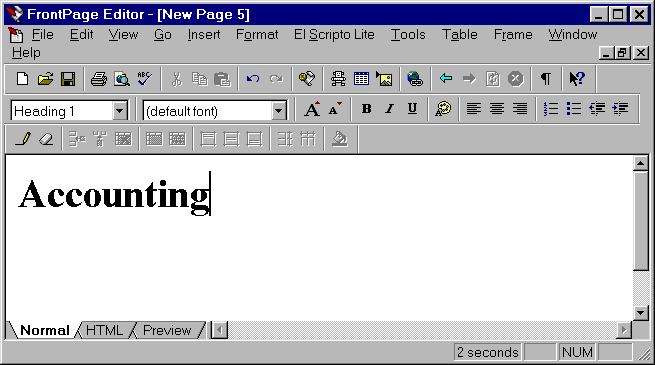Viewport: 655px width, 365px height.
Task: Open the Print icon in toolbar
Action: click(x=99, y=79)
